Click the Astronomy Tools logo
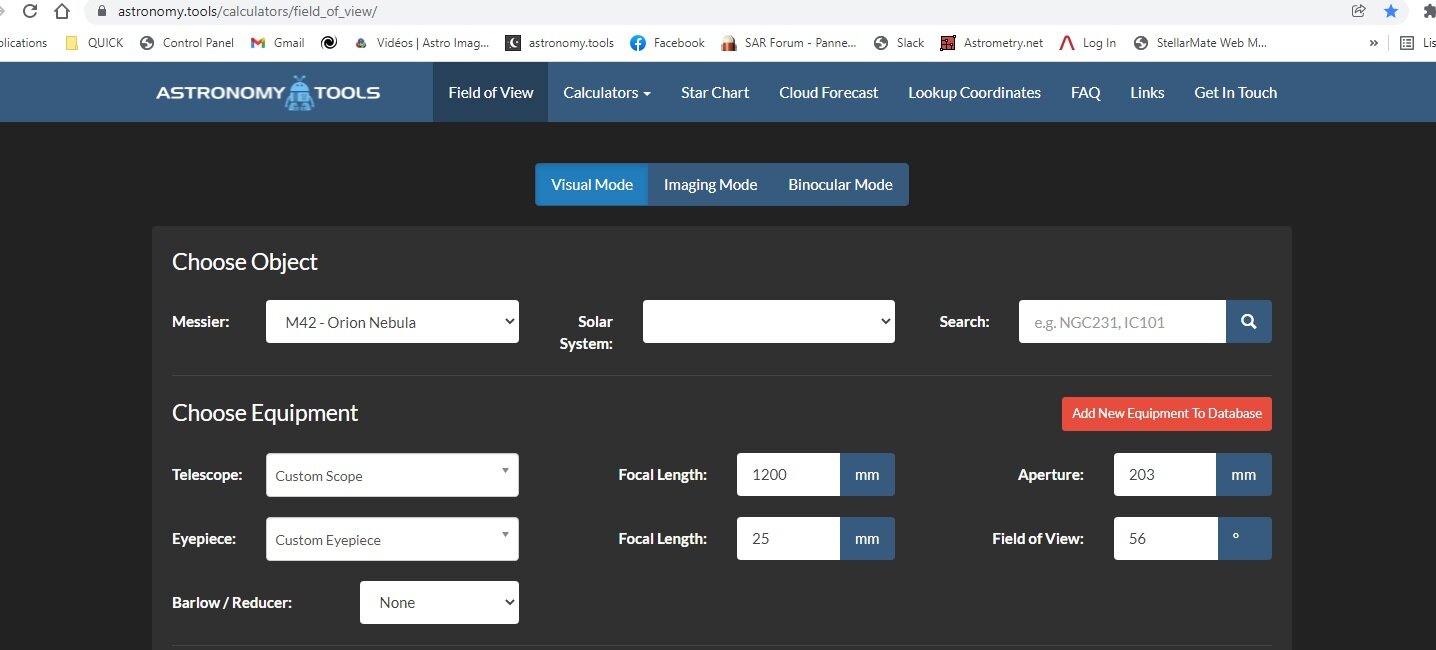The width and height of the screenshot is (1436, 650). click(268, 92)
